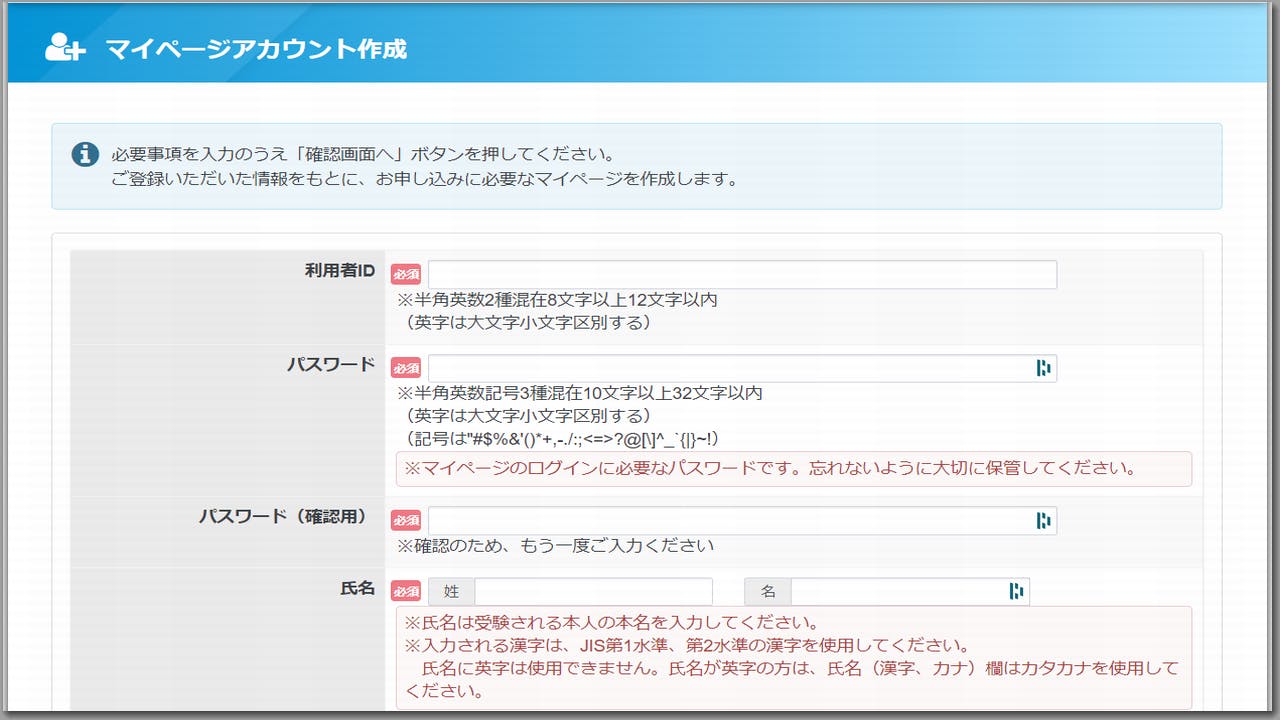Click the autofill icon in the 名 name field
This screenshot has height=720, width=1280.
1018,591
